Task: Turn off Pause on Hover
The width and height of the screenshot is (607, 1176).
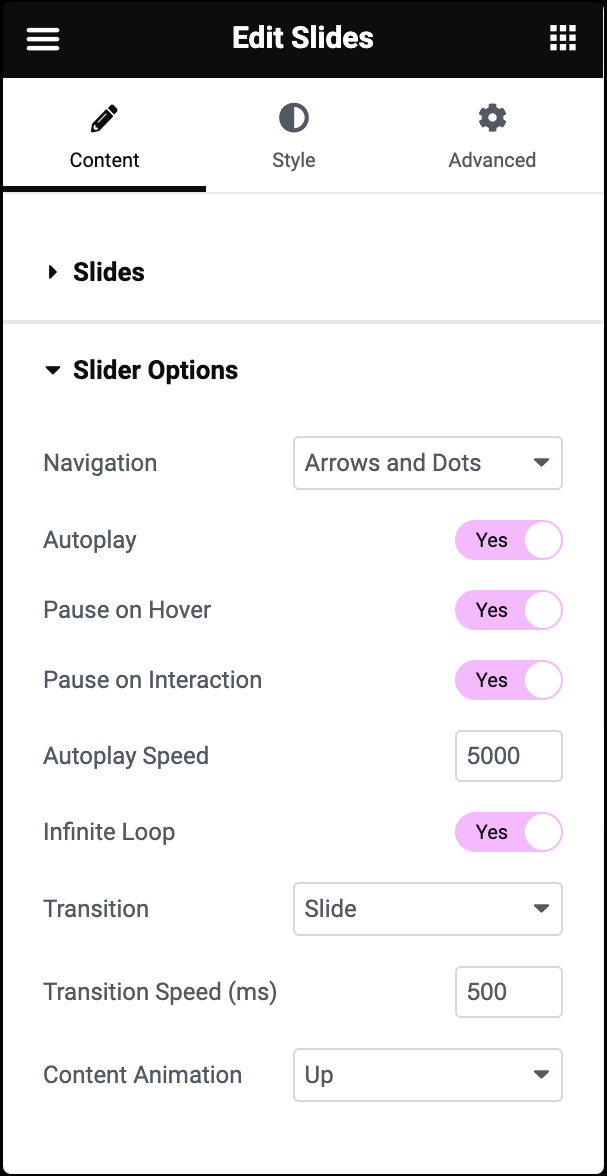Action: pyautogui.click(x=509, y=610)
